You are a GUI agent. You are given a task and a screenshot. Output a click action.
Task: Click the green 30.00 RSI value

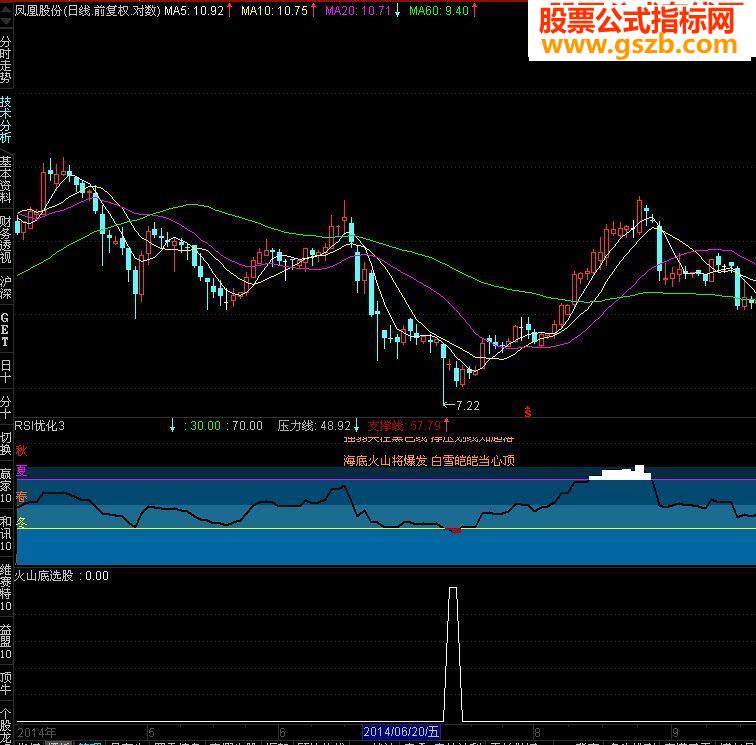tap(205, 426)
